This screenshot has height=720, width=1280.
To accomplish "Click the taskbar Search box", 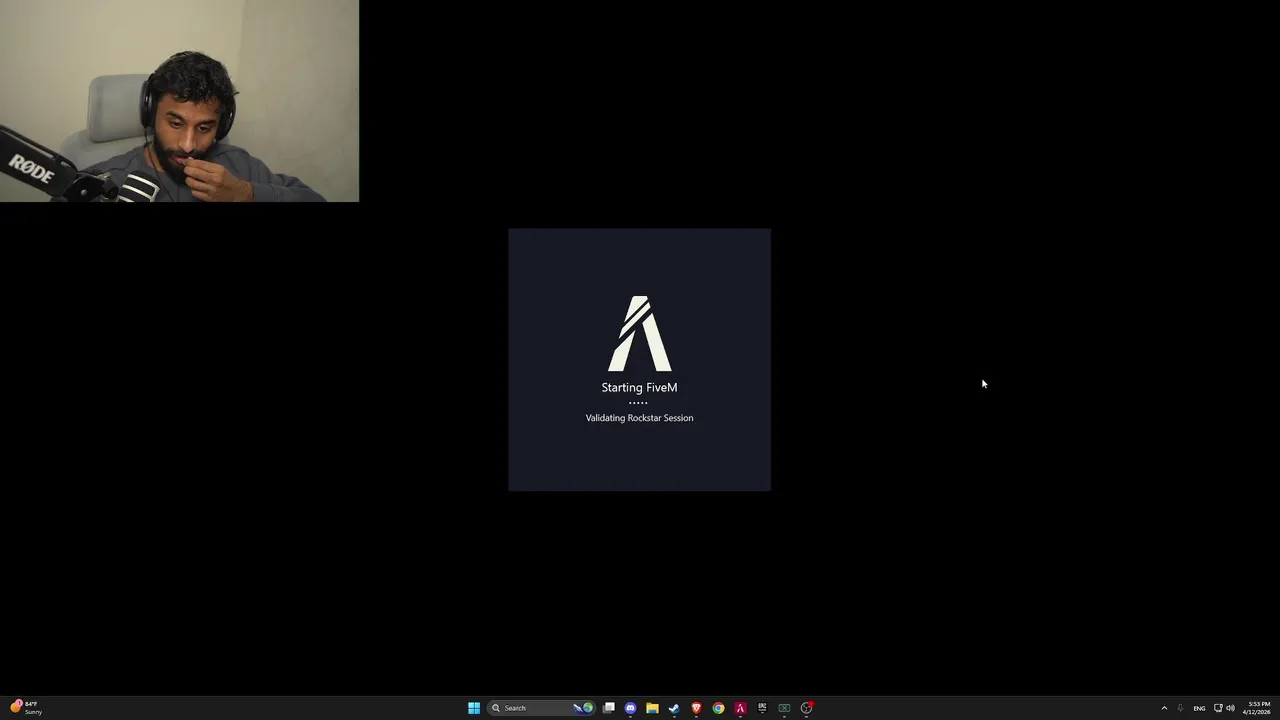I will pyautogui.click(x=540, y=708).
